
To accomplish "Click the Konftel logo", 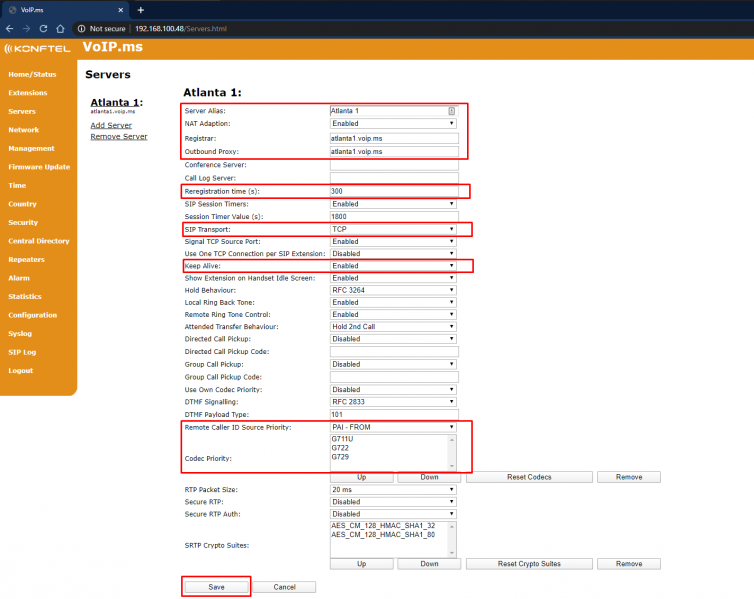I will click(x=37, y=49).
